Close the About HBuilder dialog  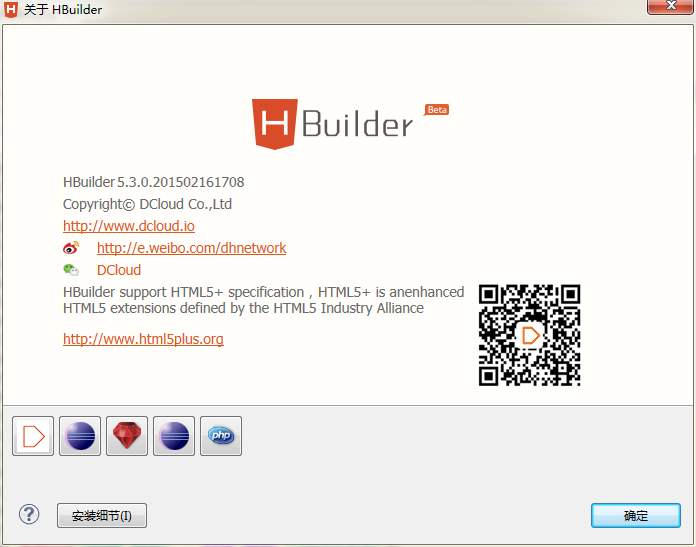click(670, 6)
